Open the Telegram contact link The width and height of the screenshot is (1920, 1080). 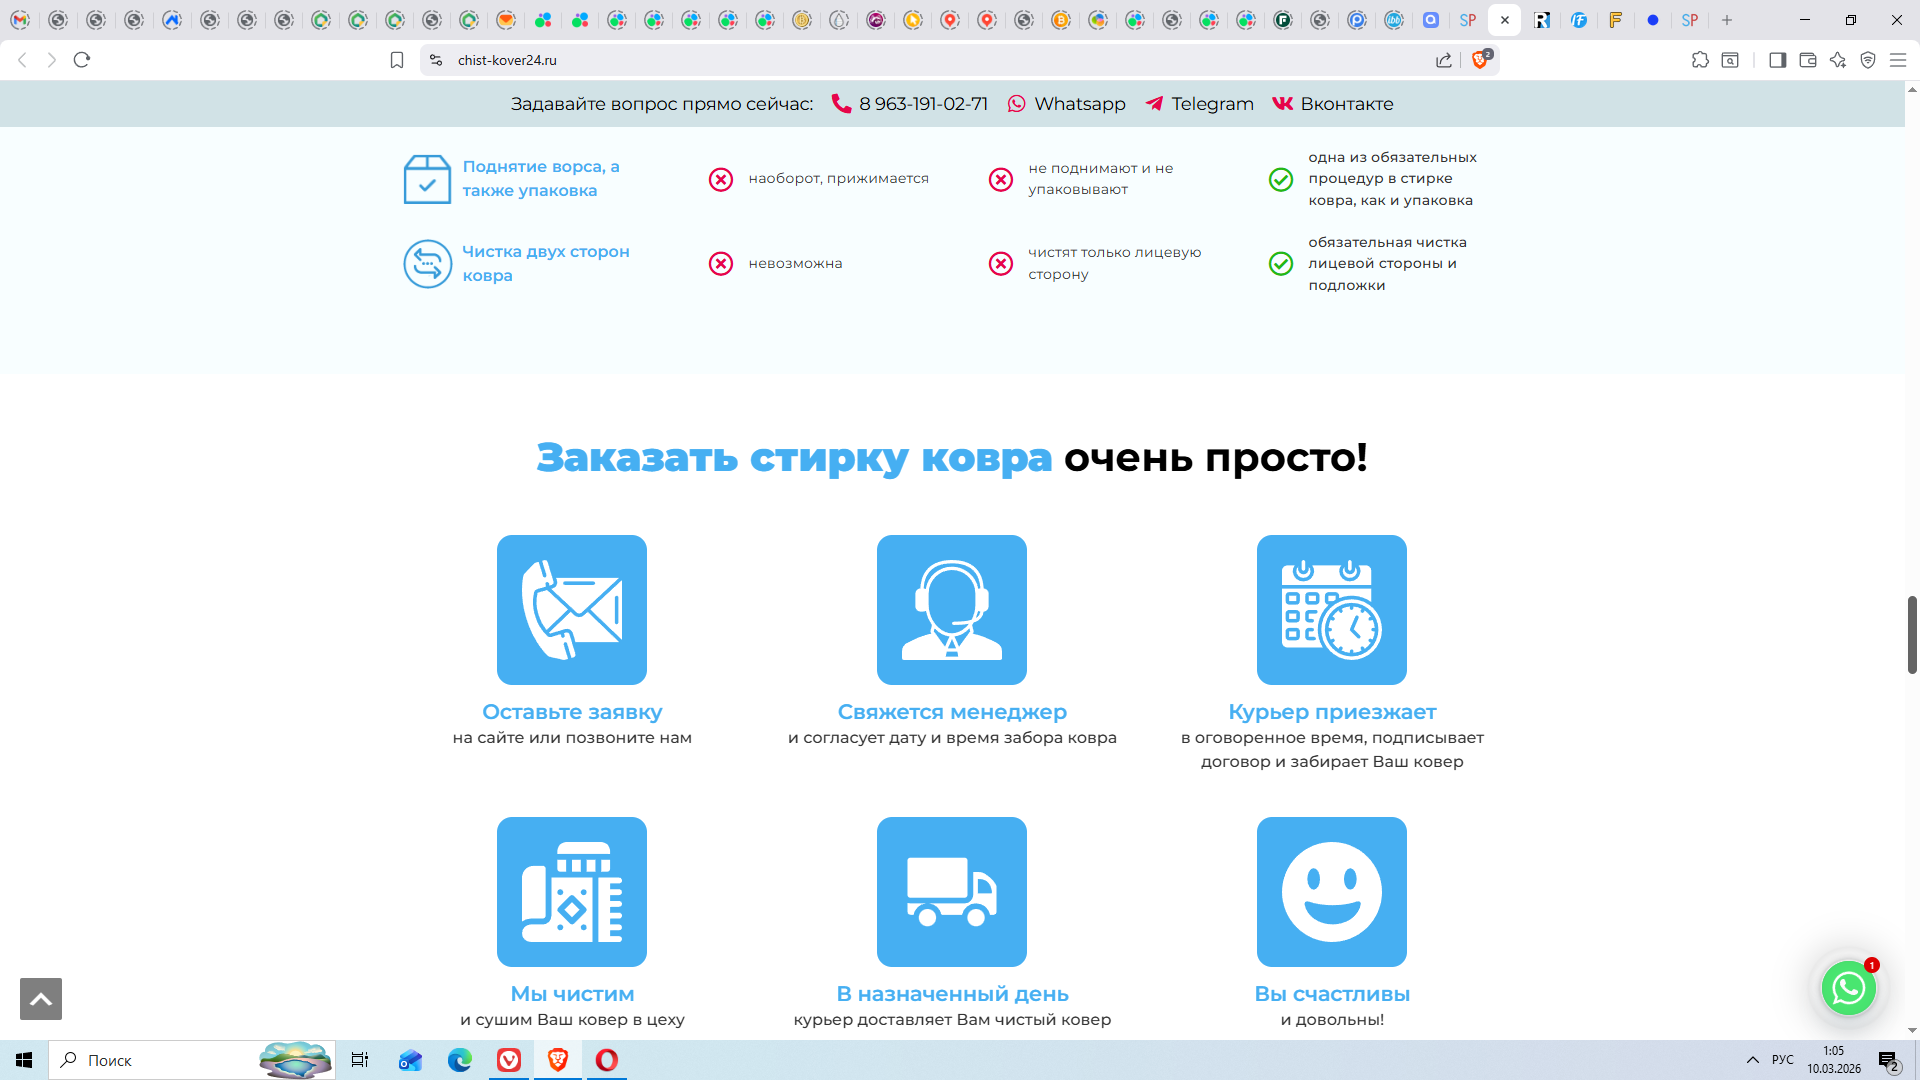click(x=1211, y=104)
